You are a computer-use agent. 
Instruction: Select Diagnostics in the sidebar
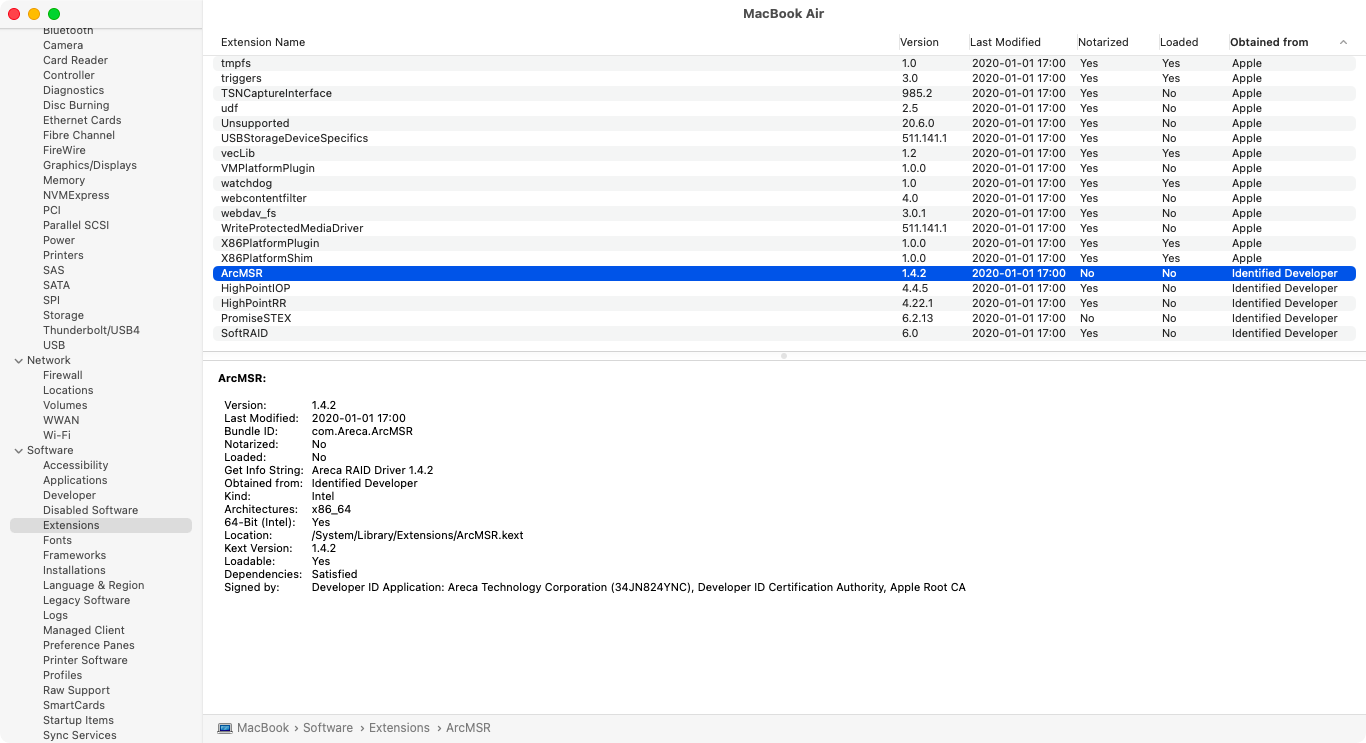[x=73, y=90]
